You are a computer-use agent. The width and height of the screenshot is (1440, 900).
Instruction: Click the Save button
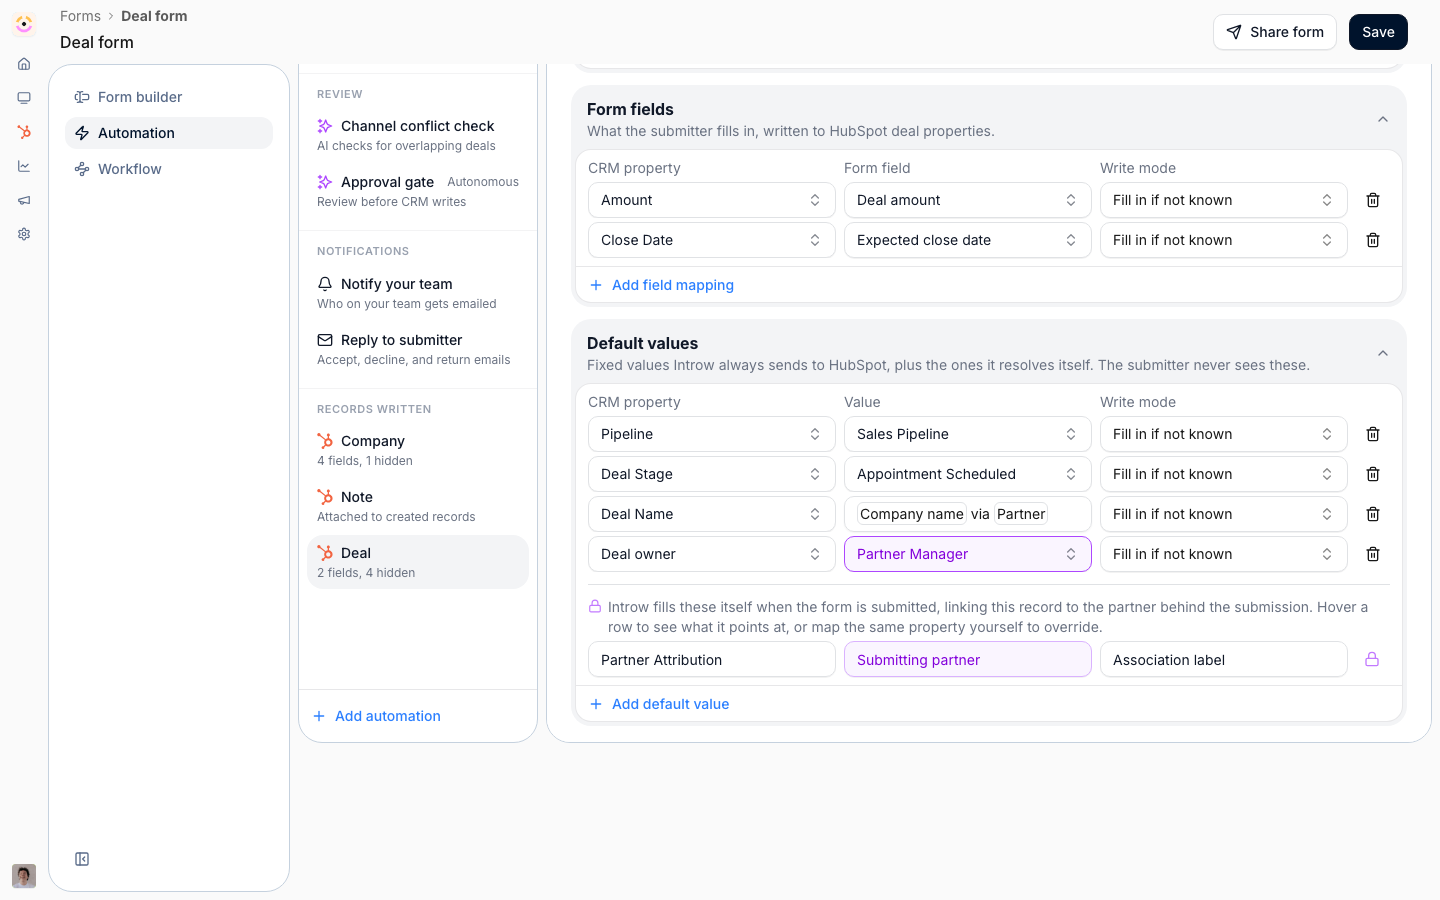1378,32
